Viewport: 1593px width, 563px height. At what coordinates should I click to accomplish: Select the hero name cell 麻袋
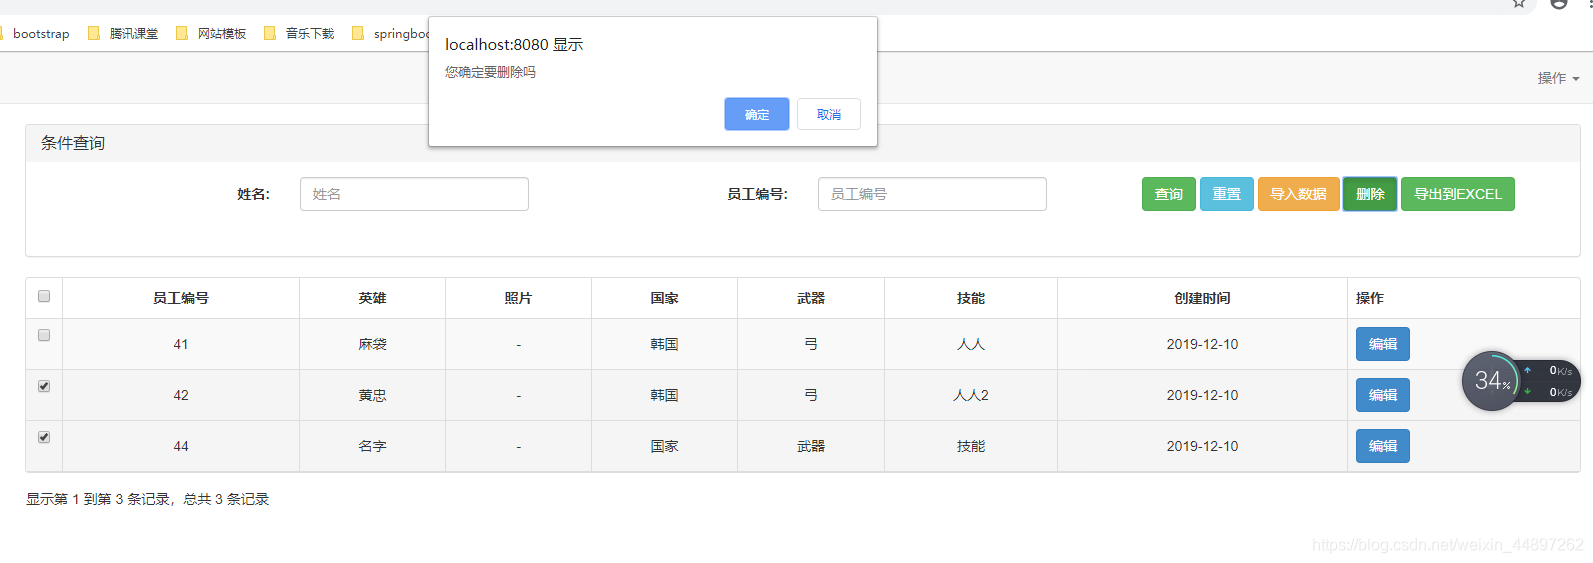[x=372, y=344]
